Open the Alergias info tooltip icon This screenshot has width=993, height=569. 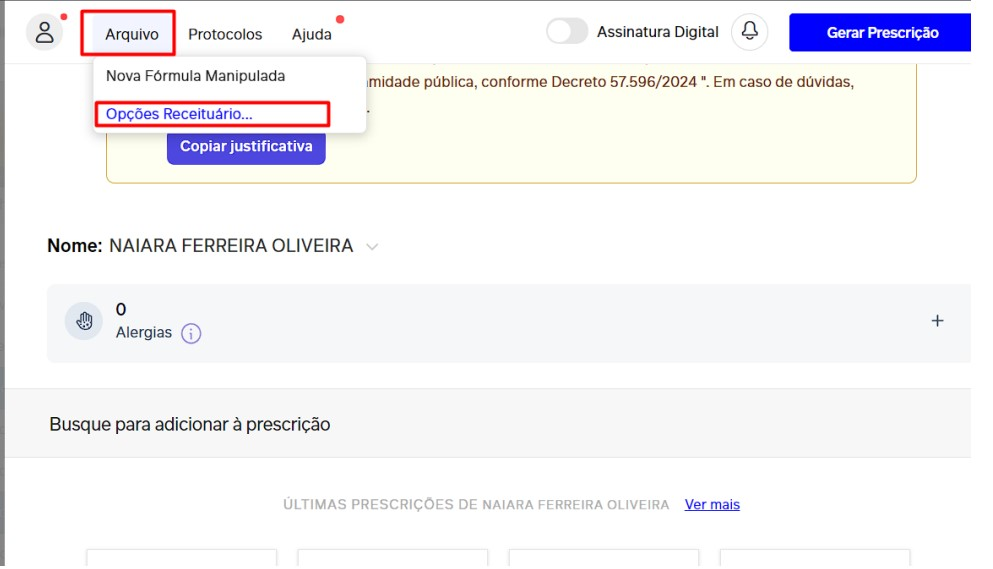point(191,334)
